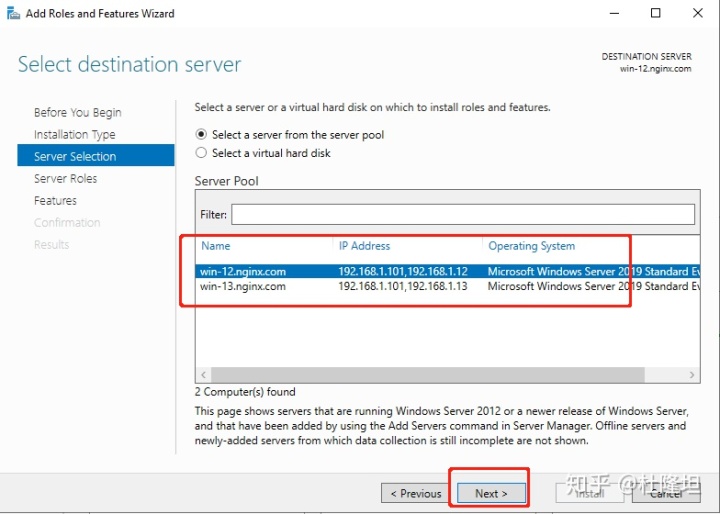Open the Features step

coord(55,201)
